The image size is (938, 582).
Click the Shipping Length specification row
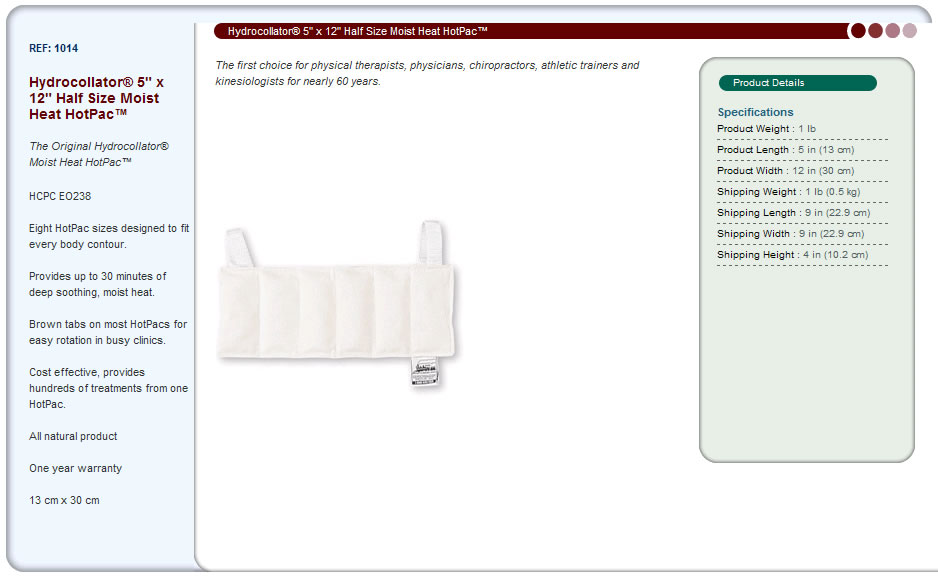[802, 213]
